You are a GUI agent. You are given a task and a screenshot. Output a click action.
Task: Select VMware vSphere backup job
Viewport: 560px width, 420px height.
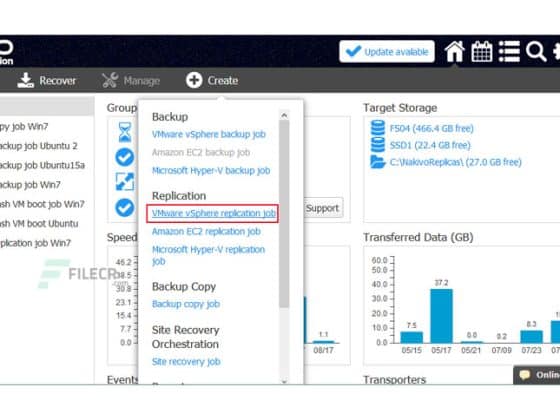(x=209, y=134)
